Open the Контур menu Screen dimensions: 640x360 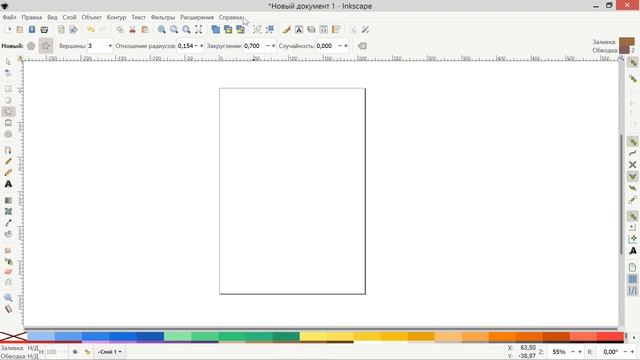pyautogui.click(x=116, y=17)
